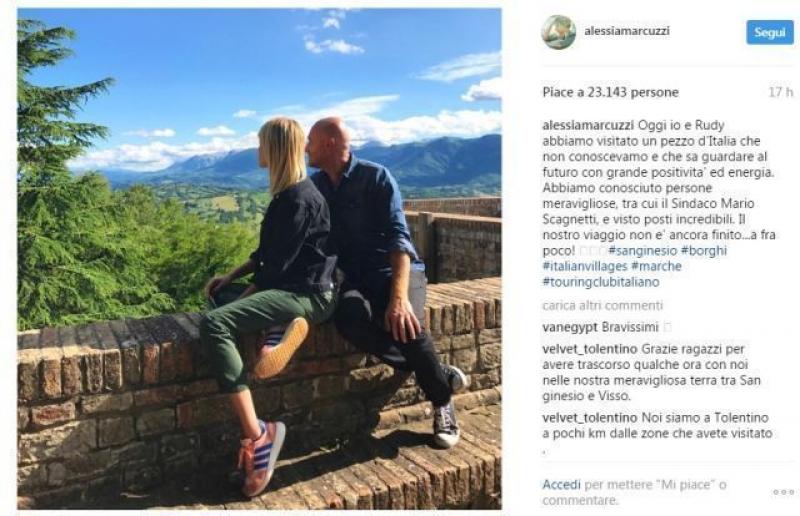Expand comments with carica altri commenti
800x516 pixels.
pos(602,305)
